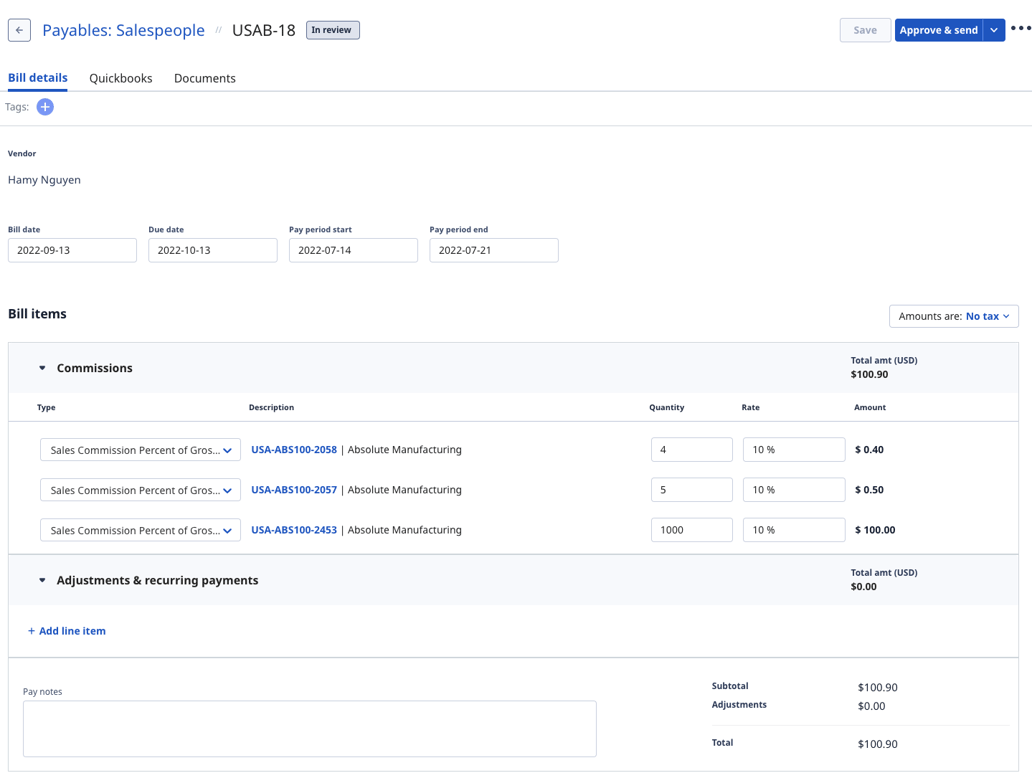The width and height of the screenshot is (1032, 778).
Task: Open the last bill item's type dropdown
Action: point(140,529)
